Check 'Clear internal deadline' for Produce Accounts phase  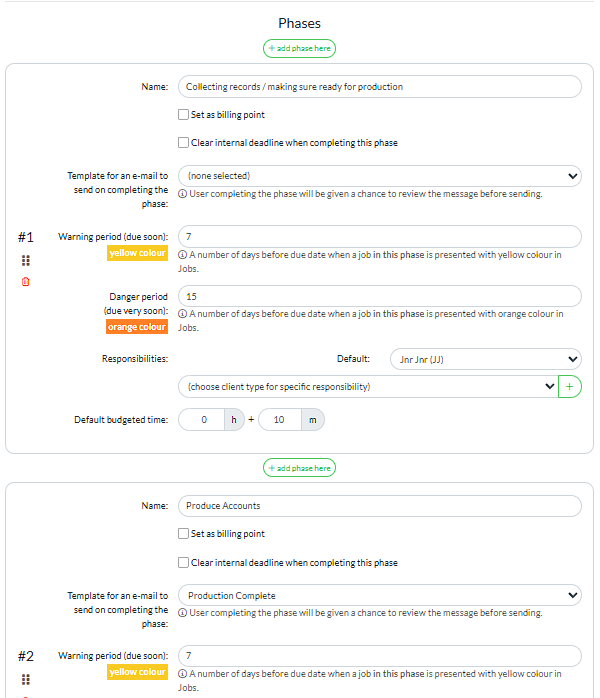click(183, 562)
